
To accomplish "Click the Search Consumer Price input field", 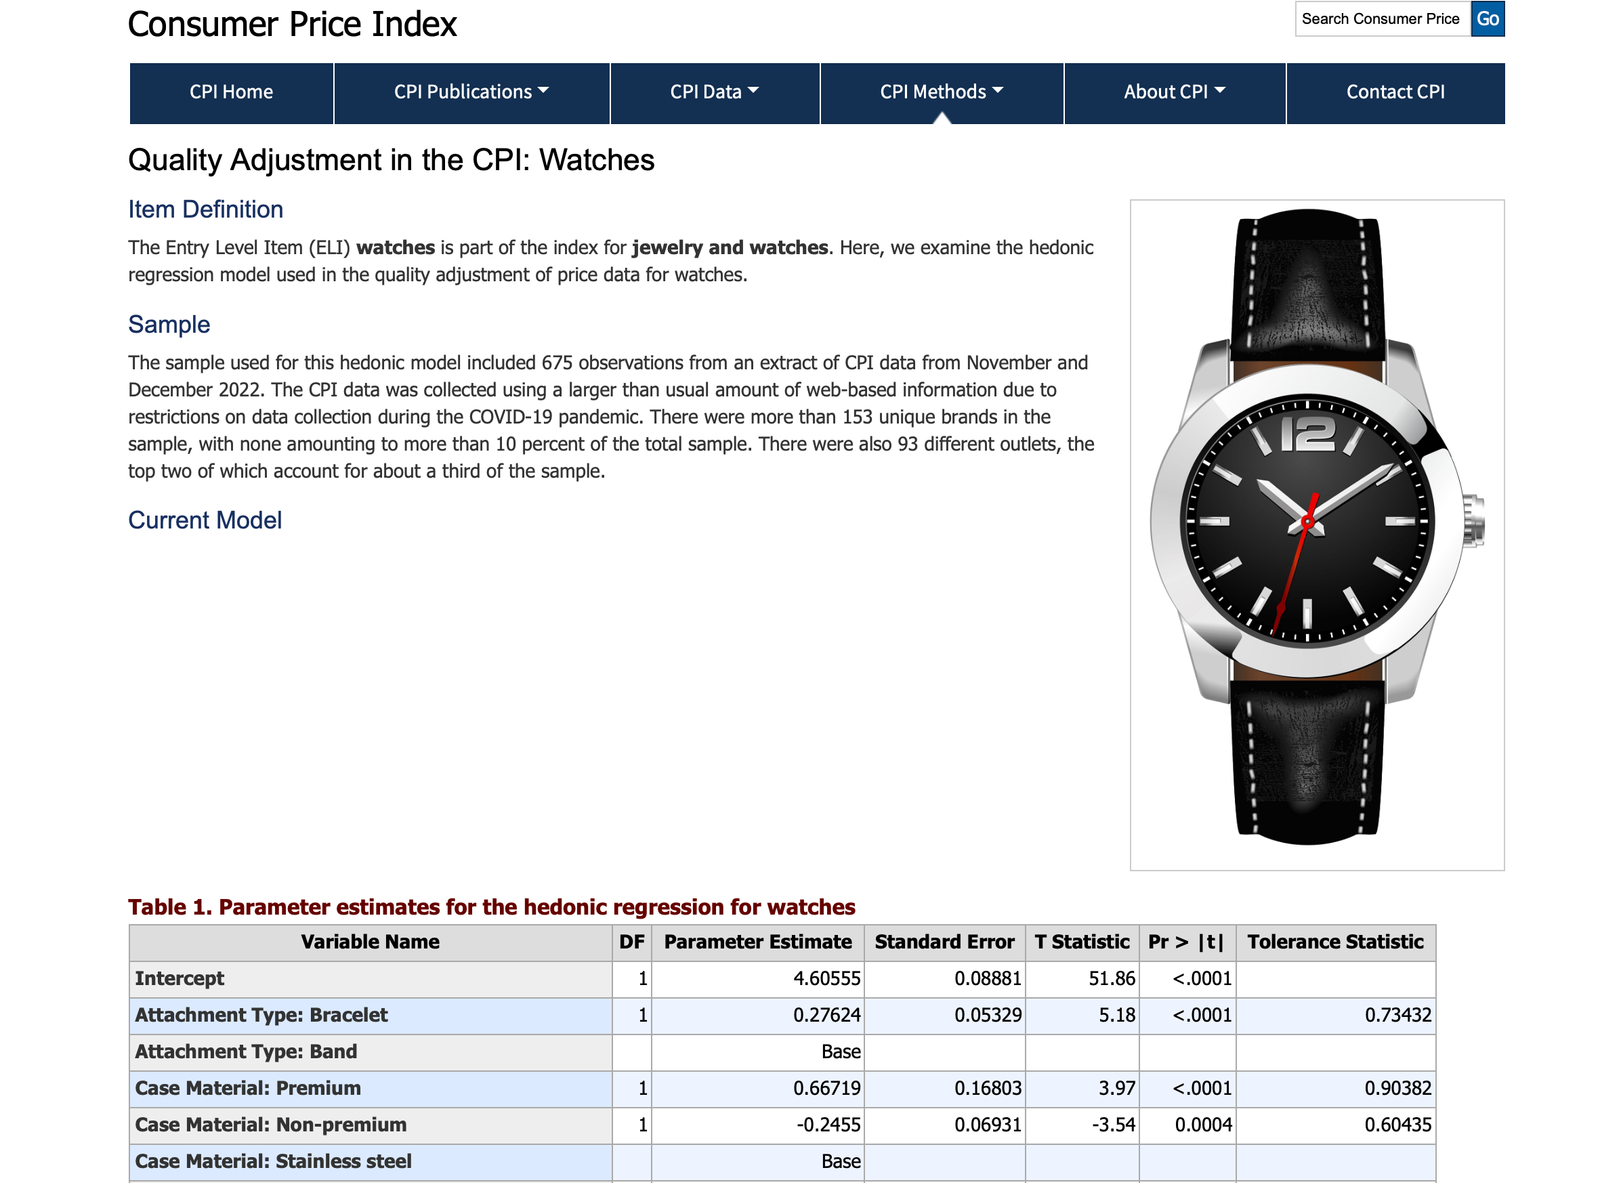I will click(1382, 19).
